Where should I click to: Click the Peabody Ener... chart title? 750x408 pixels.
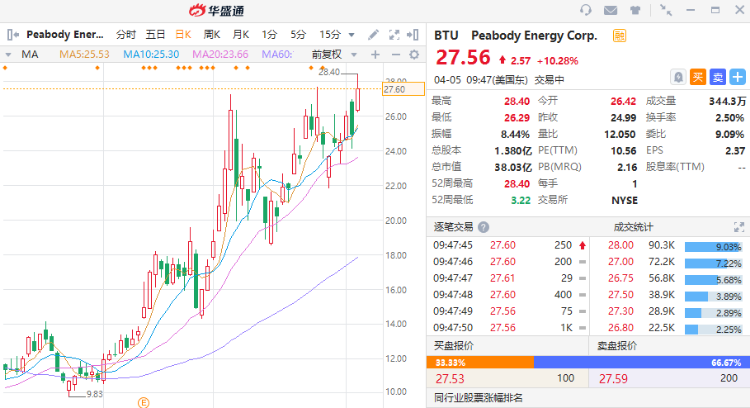tap(65, 34)
